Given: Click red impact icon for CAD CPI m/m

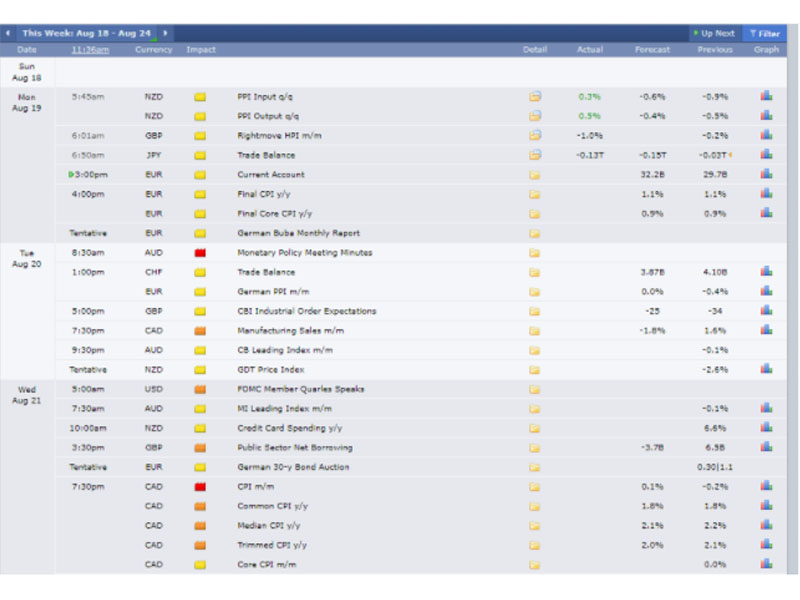Looking at the screenshot, I should pyautogui.click(x=200, y=486).
